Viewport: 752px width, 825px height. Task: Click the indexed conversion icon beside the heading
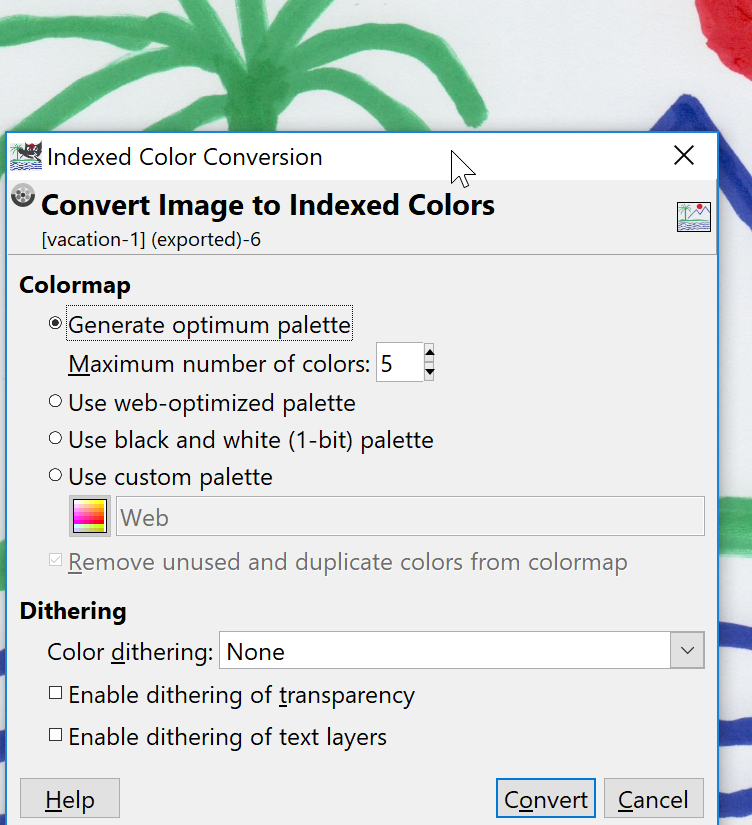click(x=23, y=196)
